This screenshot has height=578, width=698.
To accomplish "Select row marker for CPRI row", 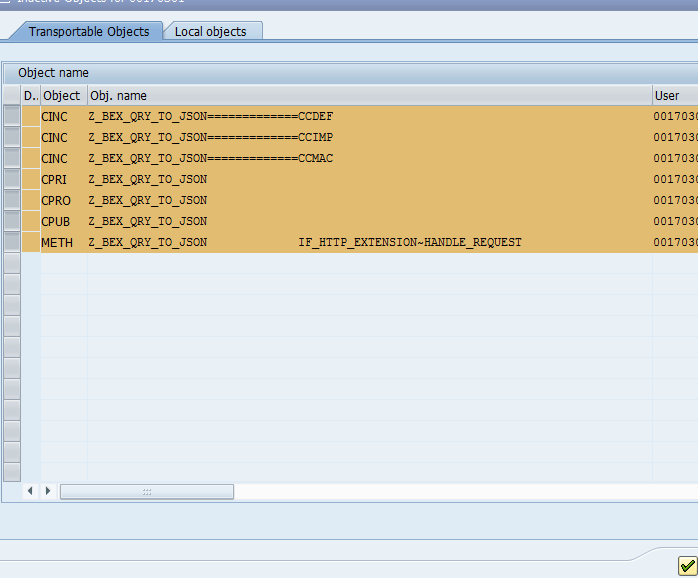I will click(12, 179).
